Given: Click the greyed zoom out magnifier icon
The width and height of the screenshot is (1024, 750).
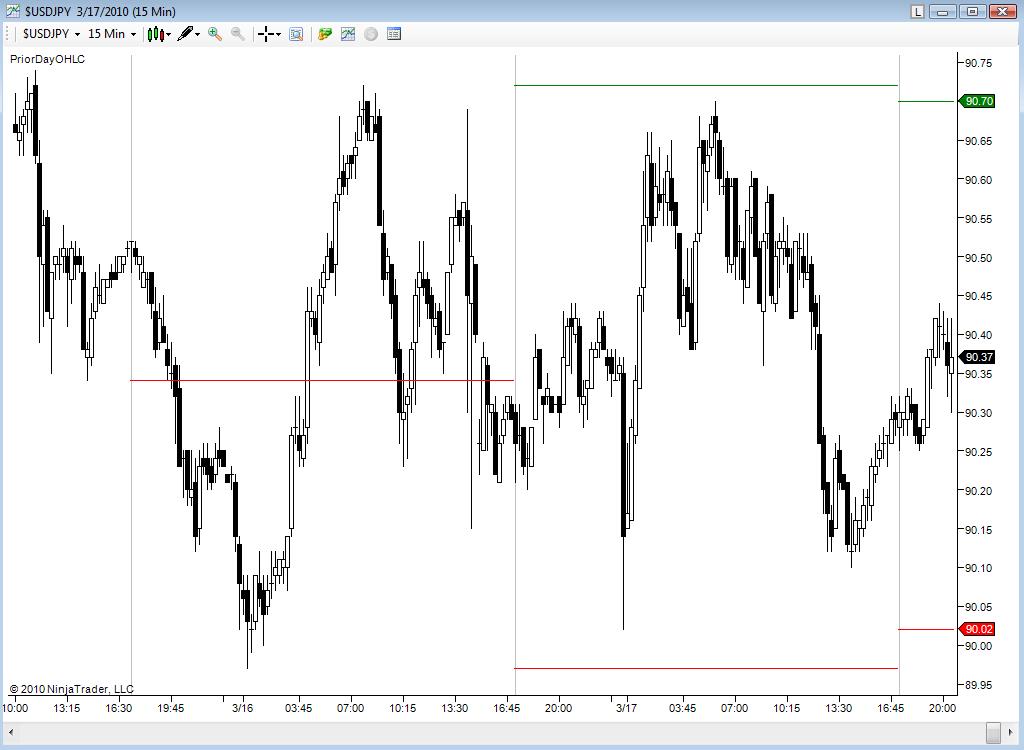Looking at the screenshot, I should [x=238, y=34].
